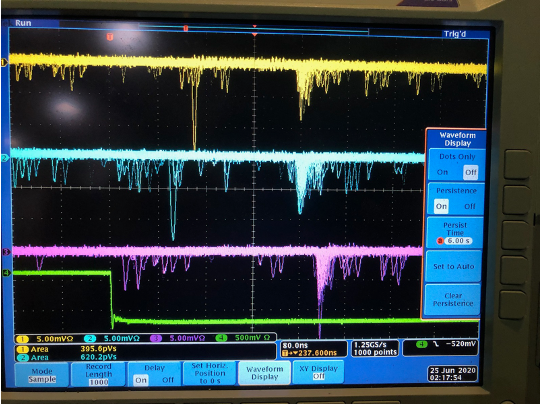Image resolution: width=540 pixels, height=404 pixels.
Task: Turn Persistence Off
Action: [470, 206]
